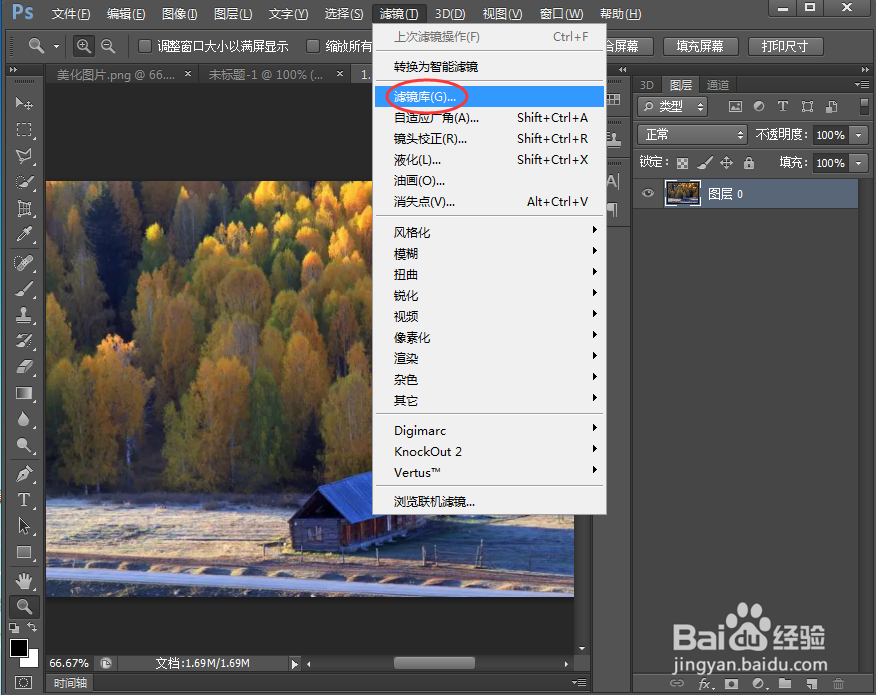Select the Brush tool
Screen dimensions: 876x695
pos(24,289)
